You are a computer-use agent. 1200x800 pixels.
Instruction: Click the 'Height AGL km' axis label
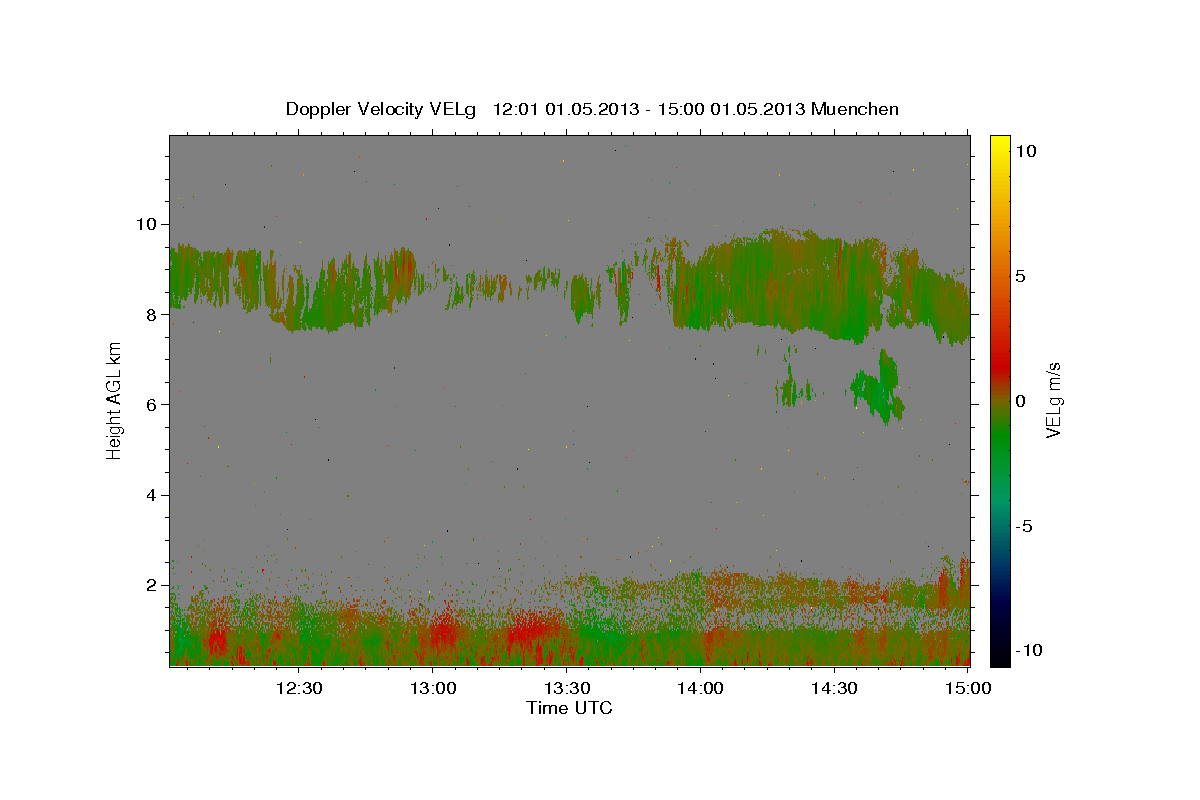114,400
